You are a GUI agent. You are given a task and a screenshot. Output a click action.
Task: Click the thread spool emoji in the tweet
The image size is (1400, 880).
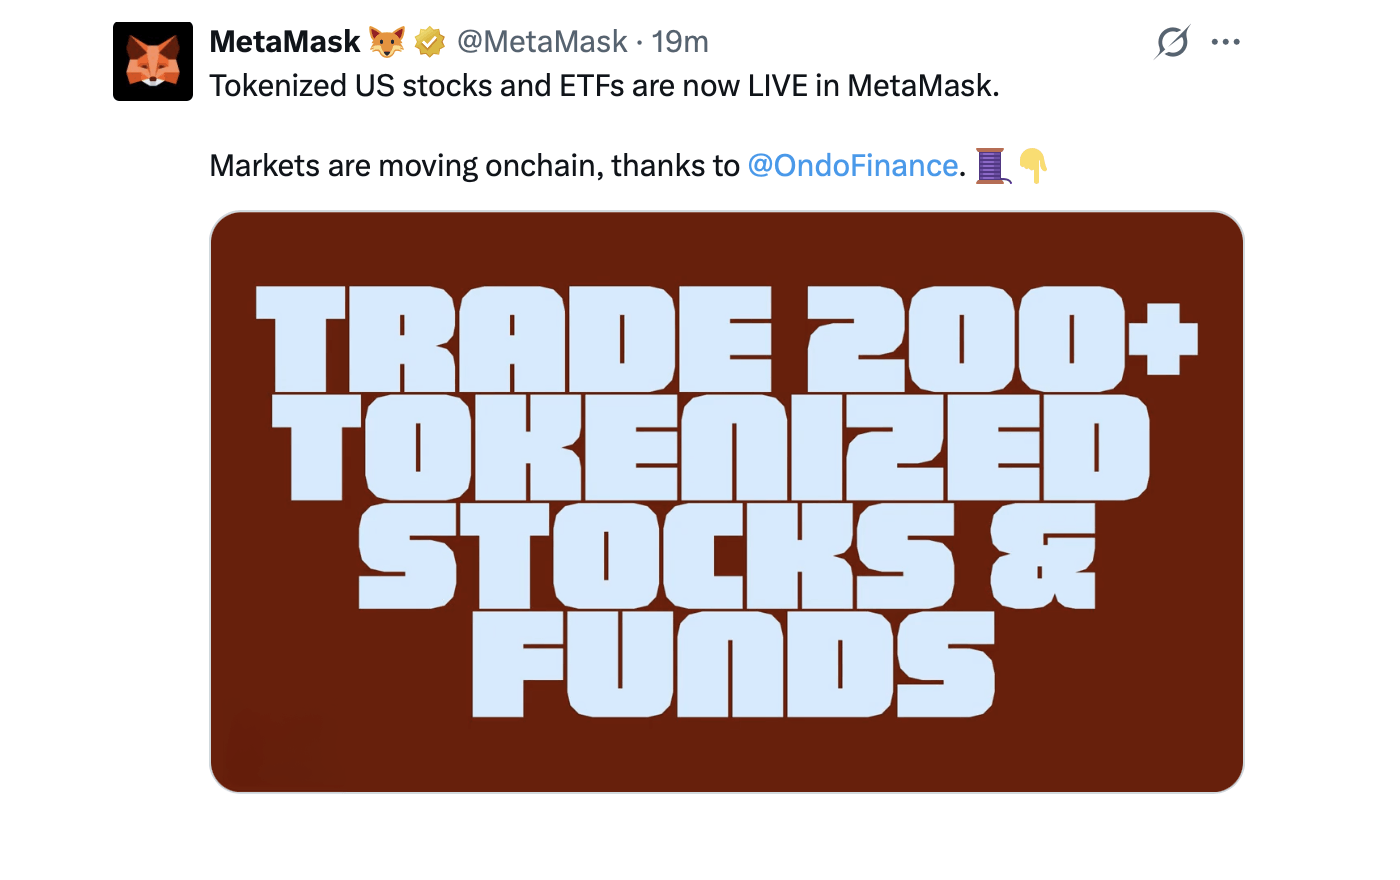(x=991, y=165)
